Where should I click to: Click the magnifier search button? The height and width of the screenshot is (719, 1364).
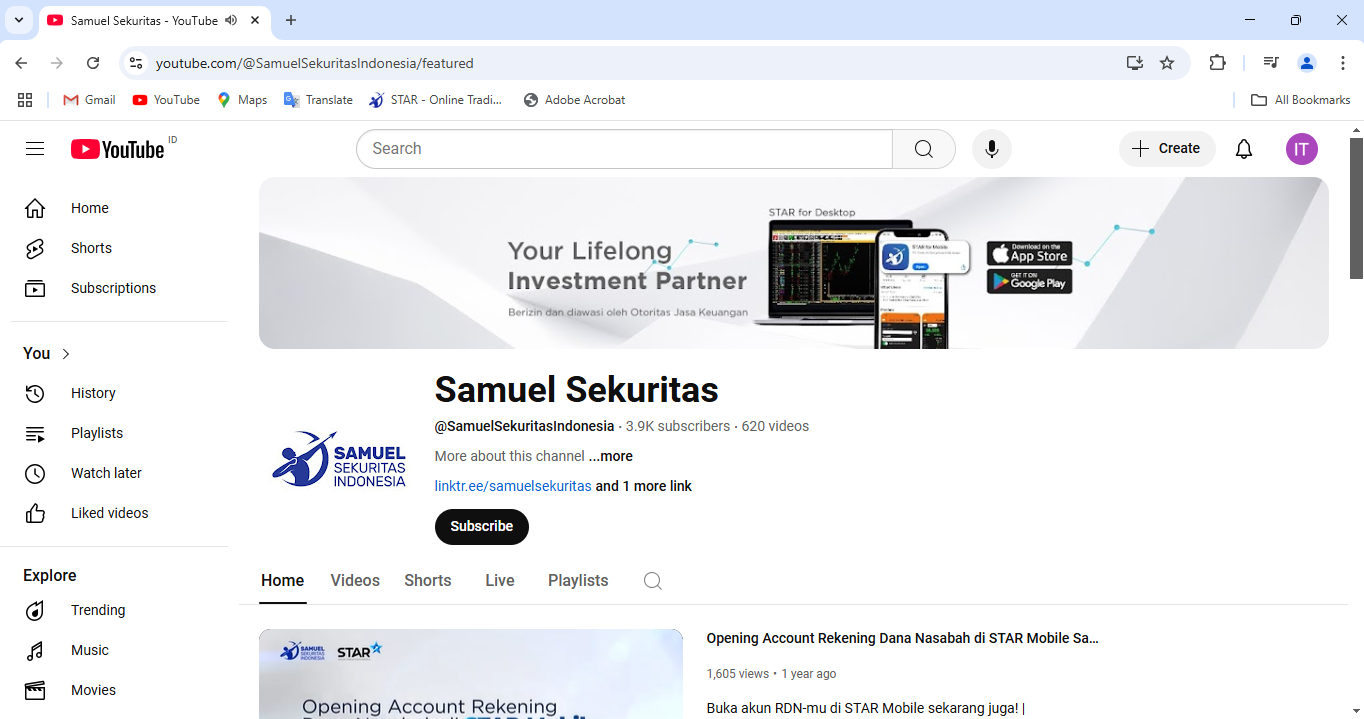tap(923, 149)
